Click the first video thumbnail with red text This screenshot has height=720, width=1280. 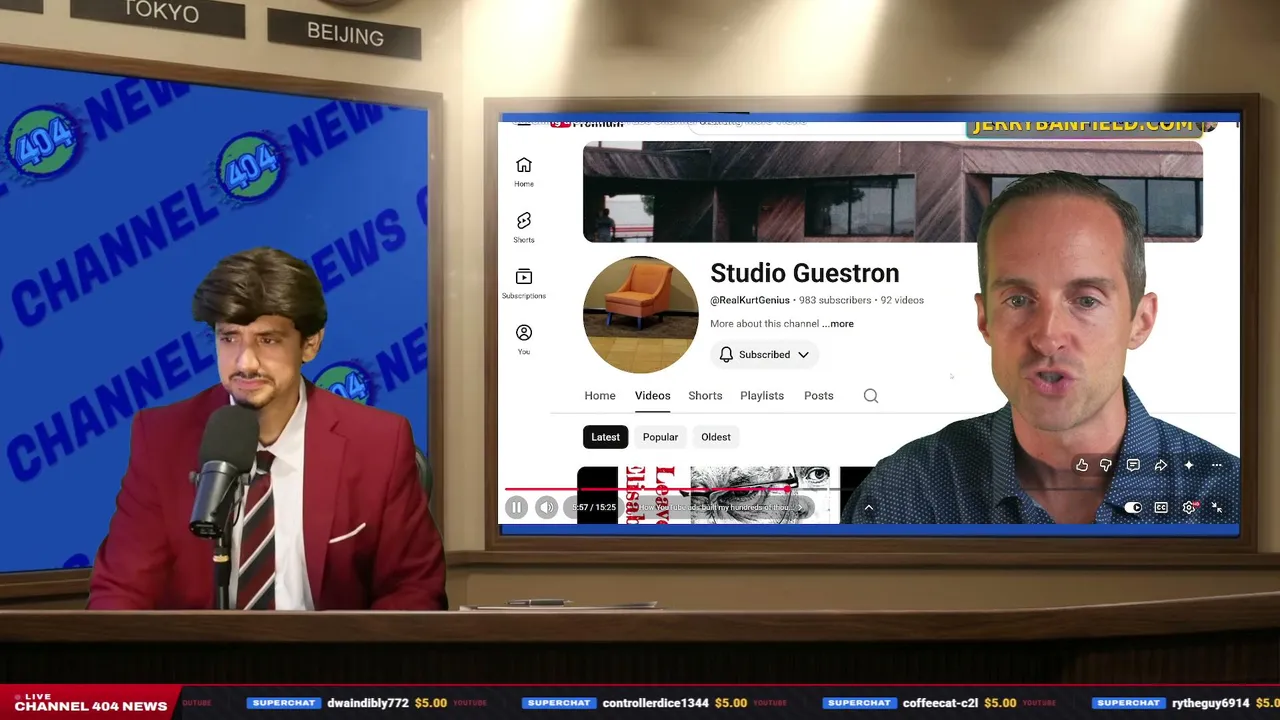coord(702,495)
